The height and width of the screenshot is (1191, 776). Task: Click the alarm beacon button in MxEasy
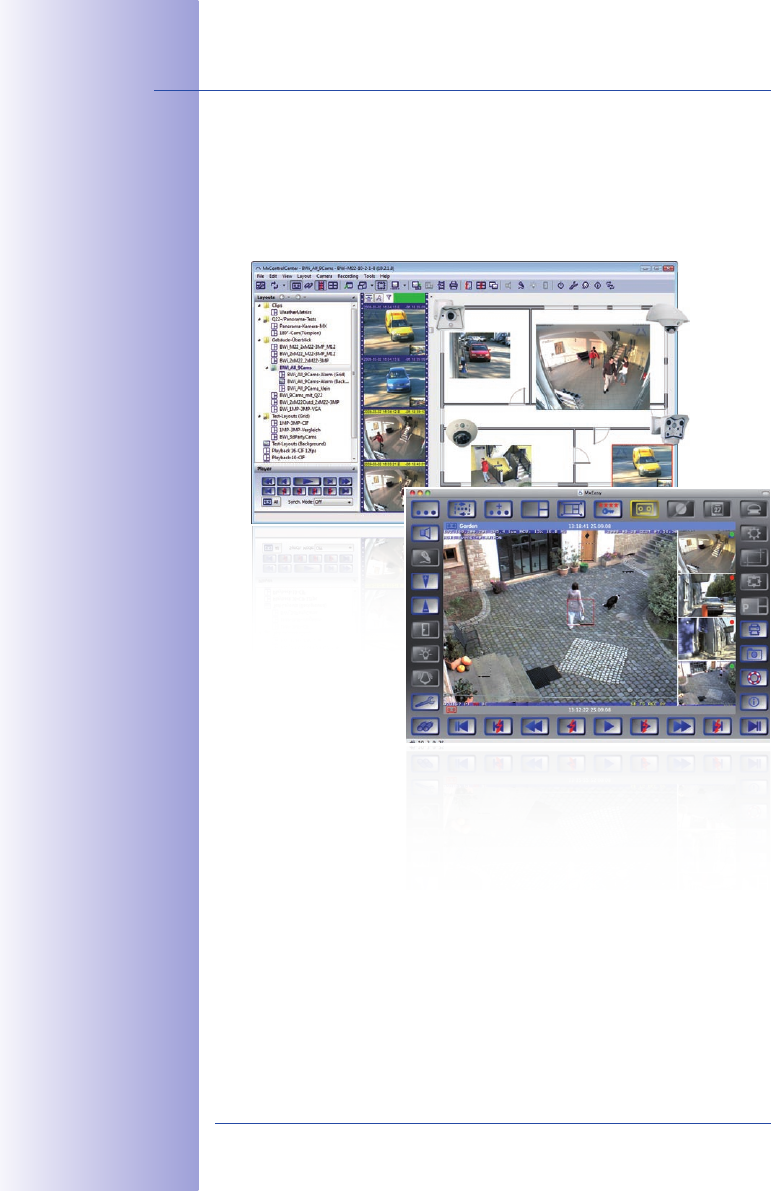(754, 510)
